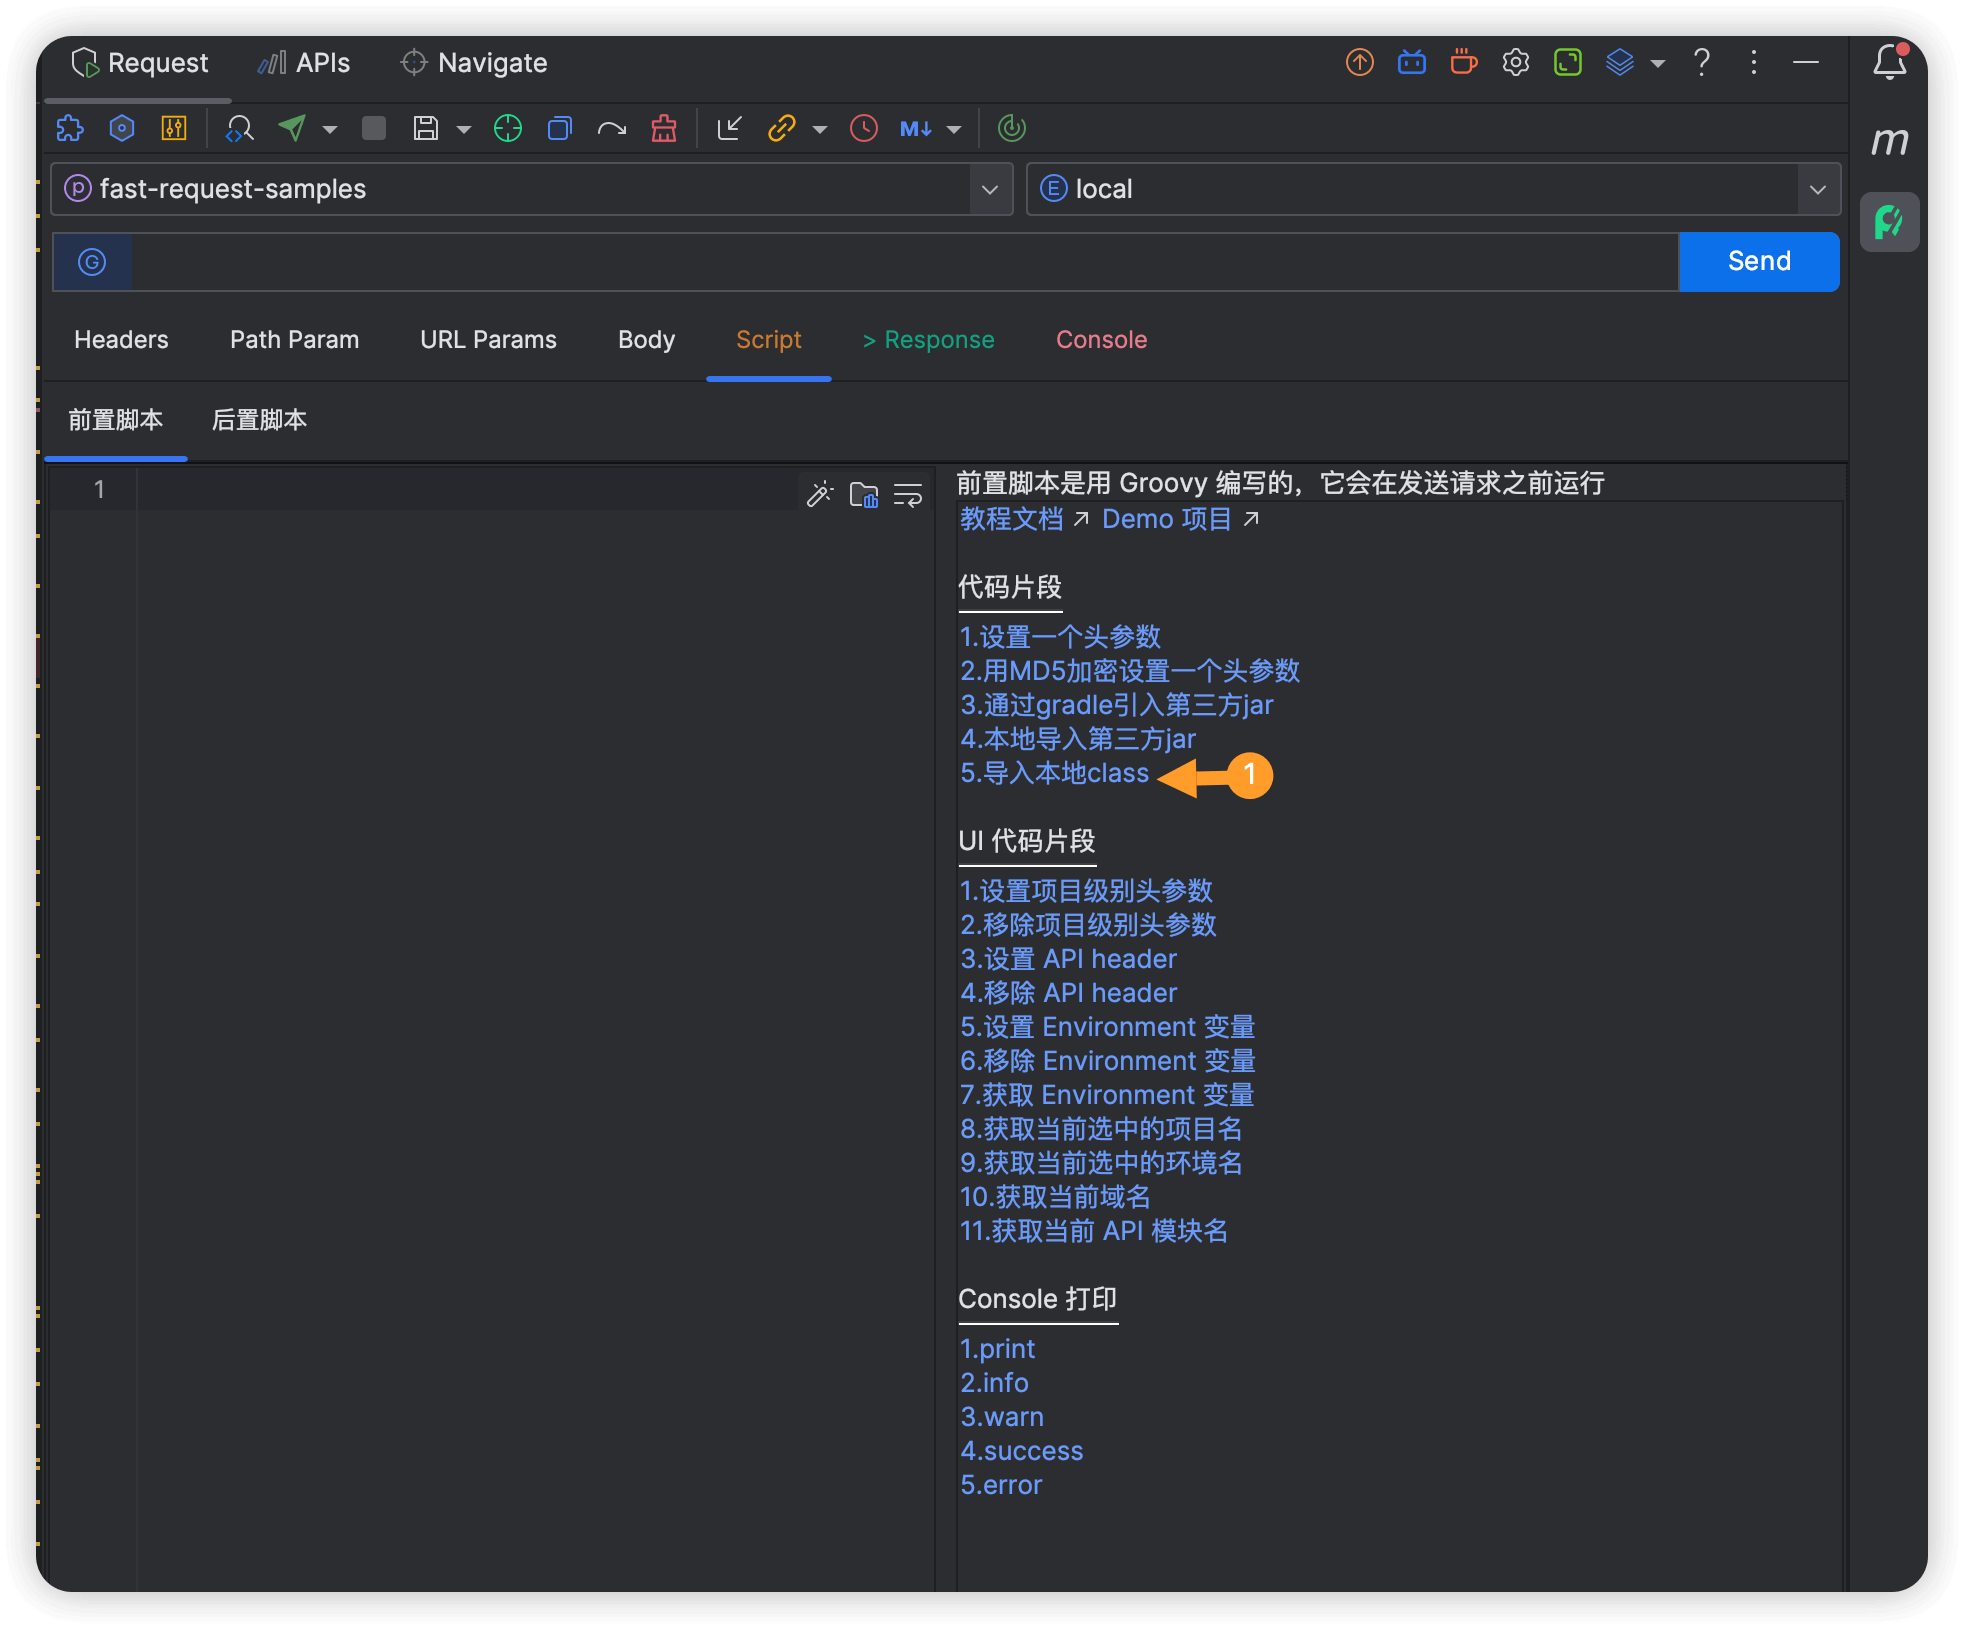Click the gray stop square
Image resolution: width=1964 pixels, height=1628 pixels.
pyautogui.click(x=374, y=128)
